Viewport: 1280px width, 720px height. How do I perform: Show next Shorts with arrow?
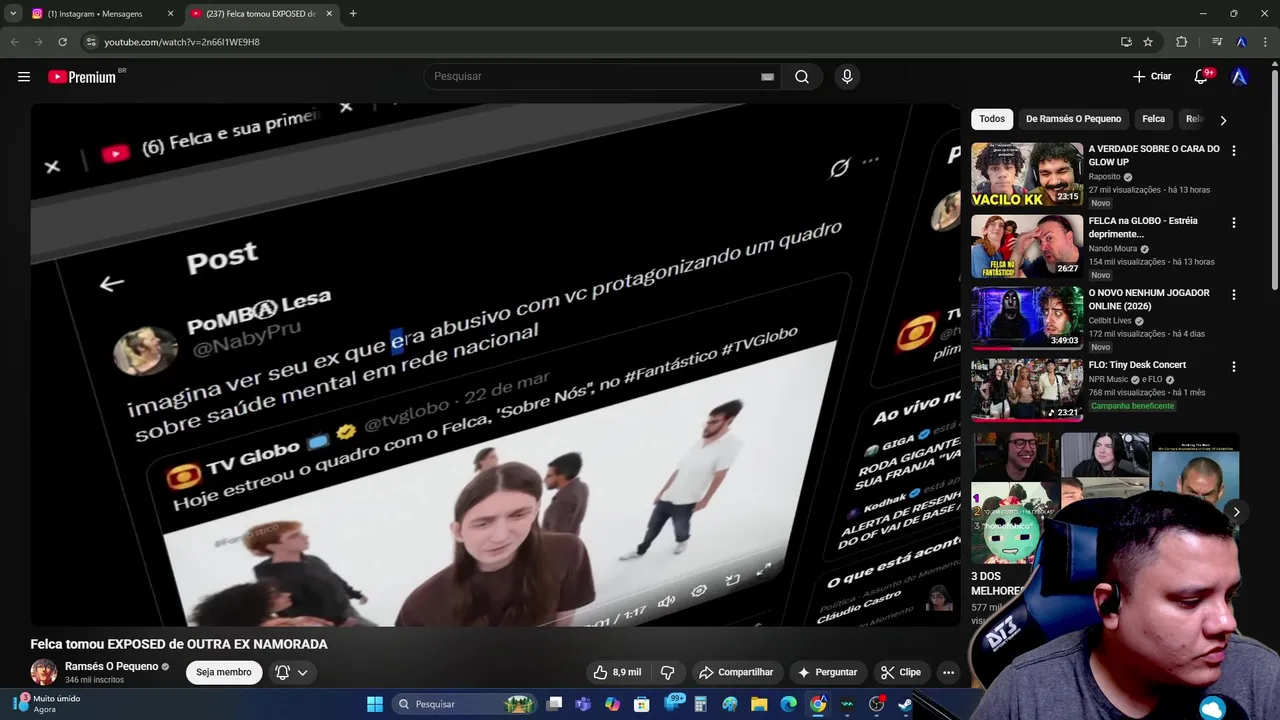tap(1236, 512)
